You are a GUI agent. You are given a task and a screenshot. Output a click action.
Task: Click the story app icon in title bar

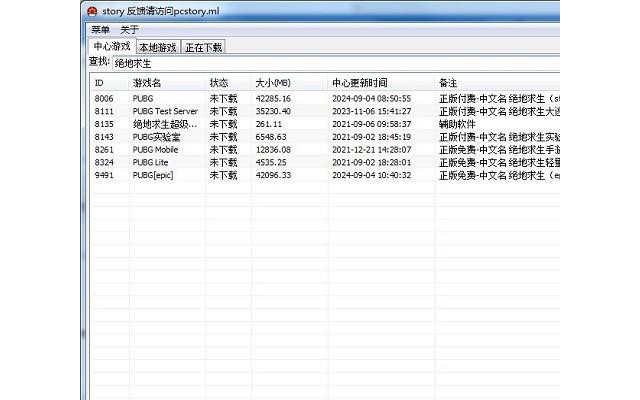(92, 11)
